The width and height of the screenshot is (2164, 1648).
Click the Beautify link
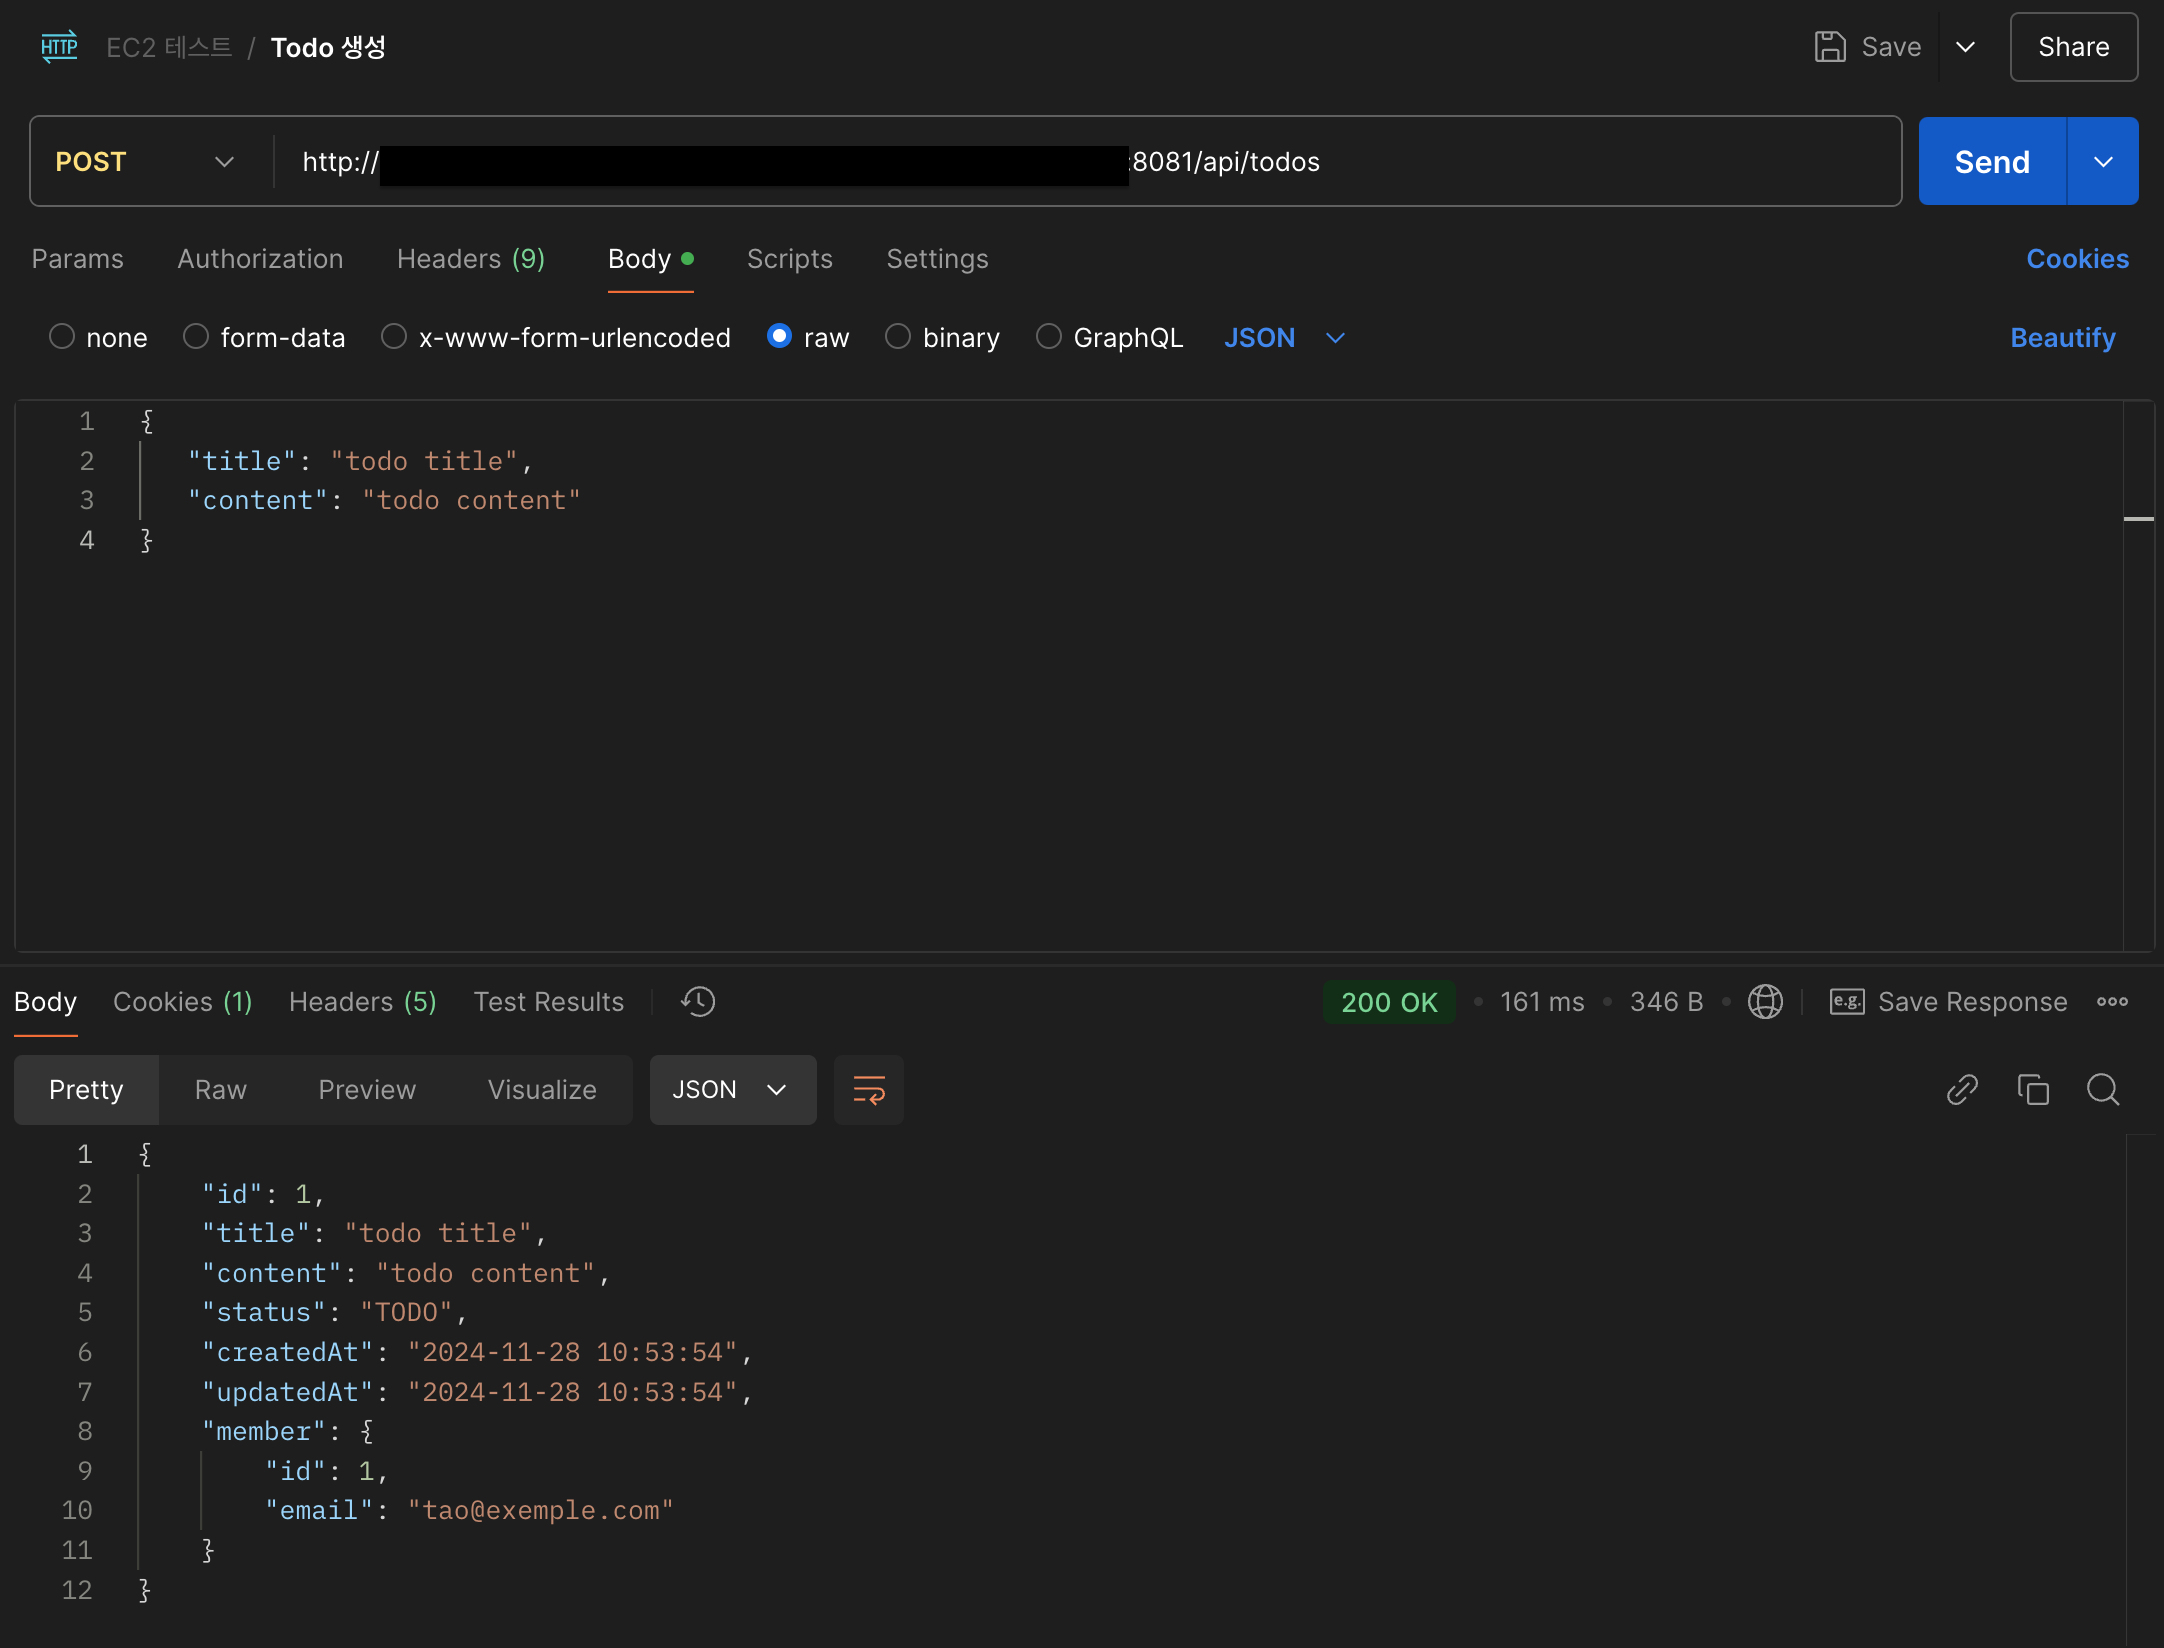click(x=2062, y=338)
